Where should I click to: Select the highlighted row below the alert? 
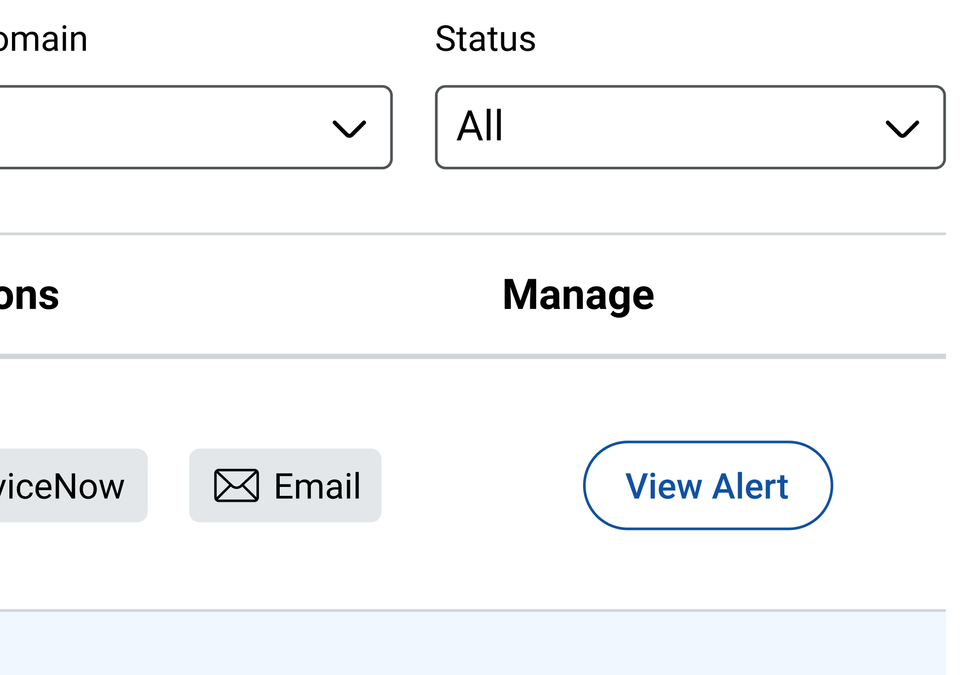pyautogui.click(x=480, y=645)
